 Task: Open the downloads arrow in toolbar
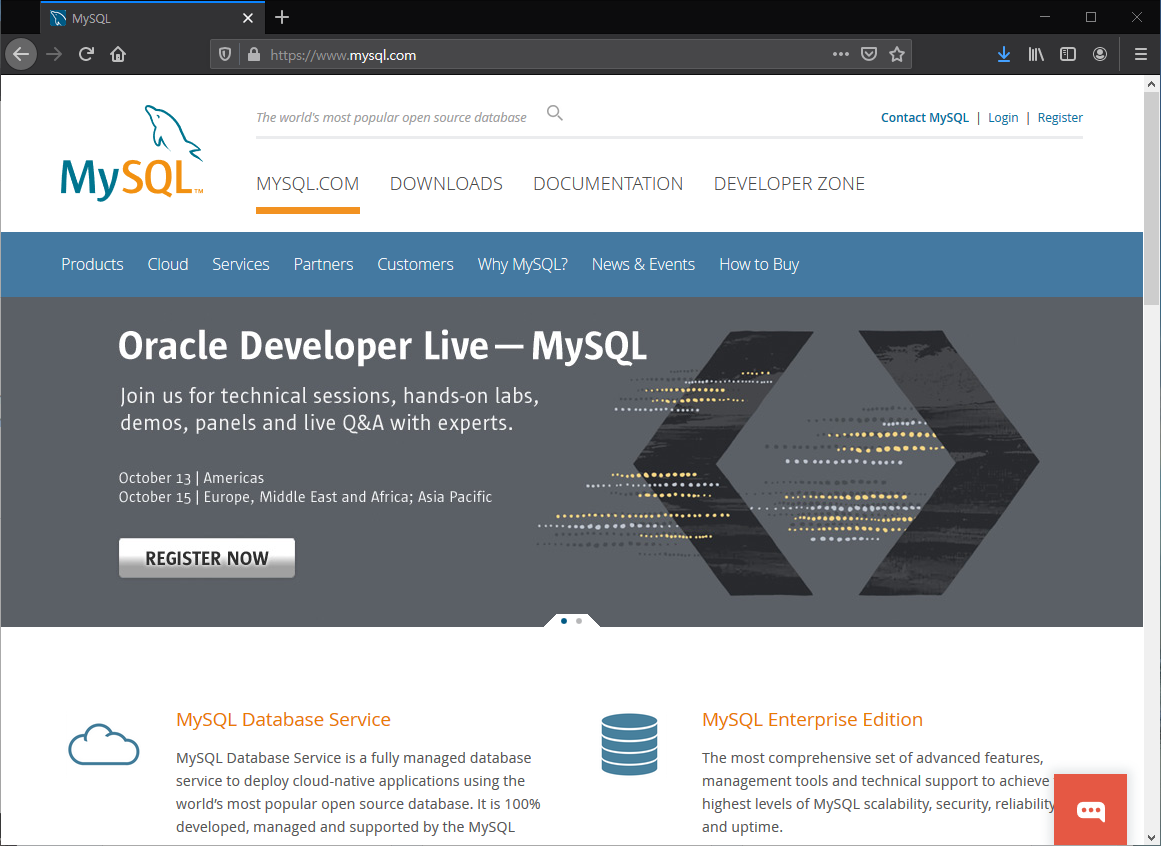point(1004,54)
